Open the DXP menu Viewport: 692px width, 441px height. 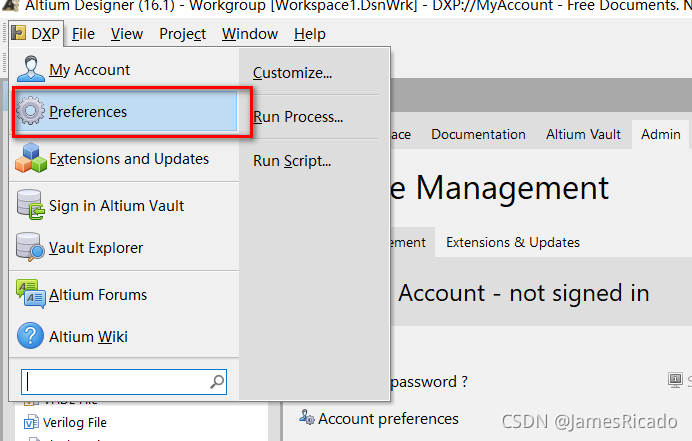click(36, 34)
